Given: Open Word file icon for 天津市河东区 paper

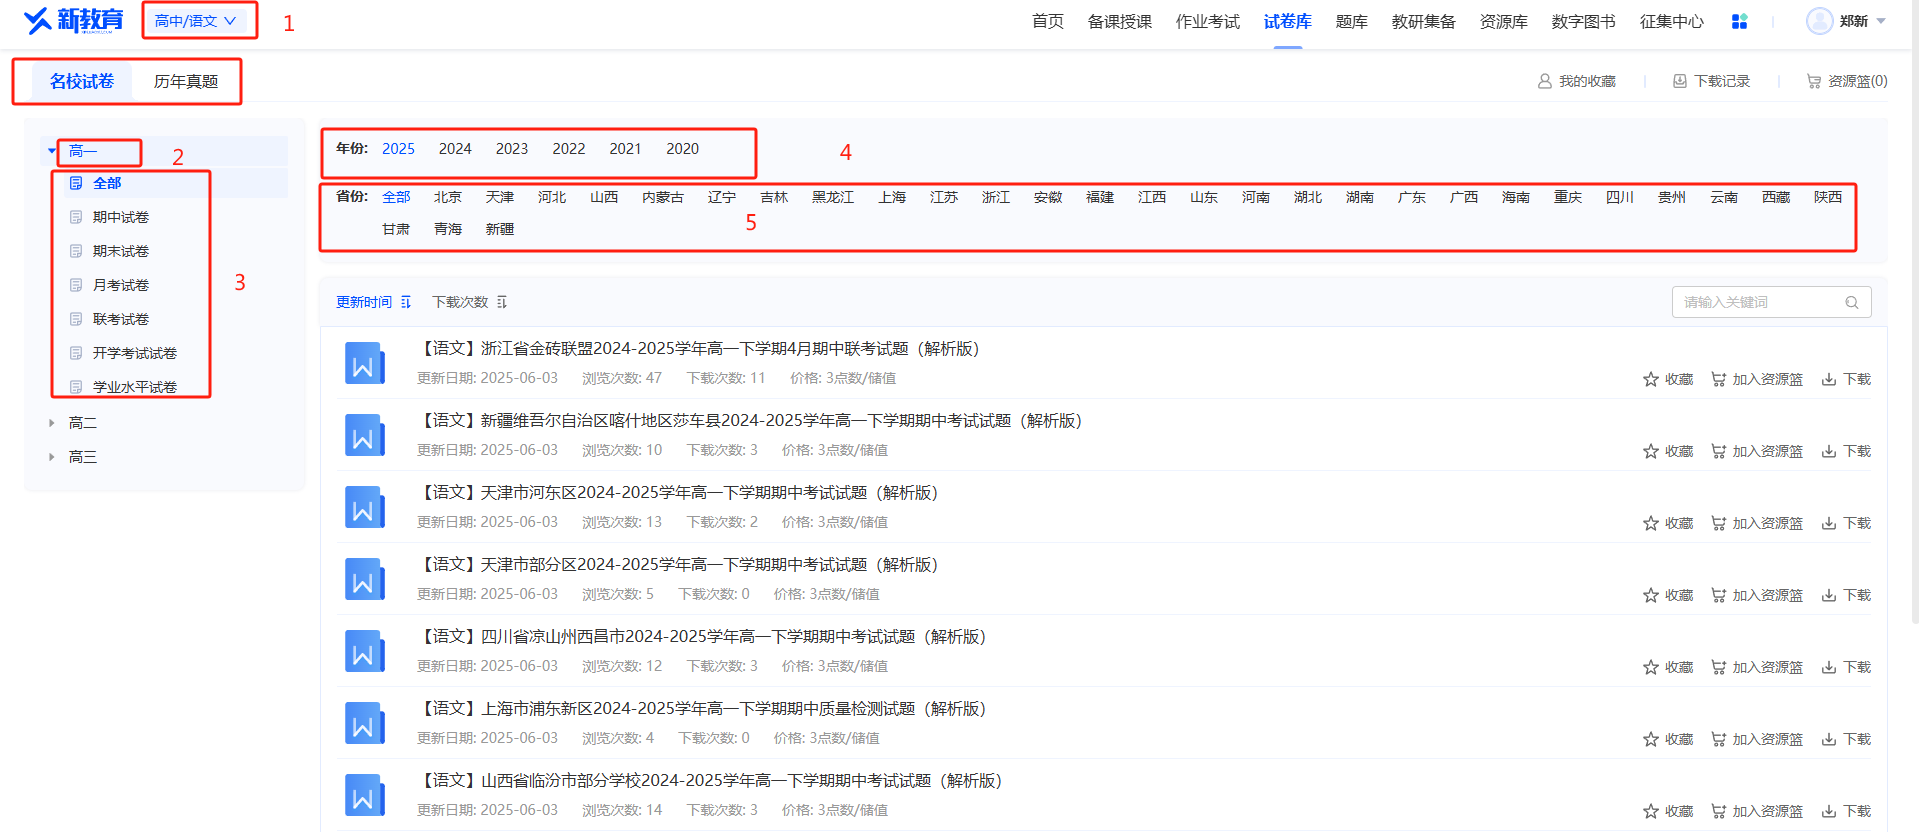Looking at the screenshot, I should (364, 507).
